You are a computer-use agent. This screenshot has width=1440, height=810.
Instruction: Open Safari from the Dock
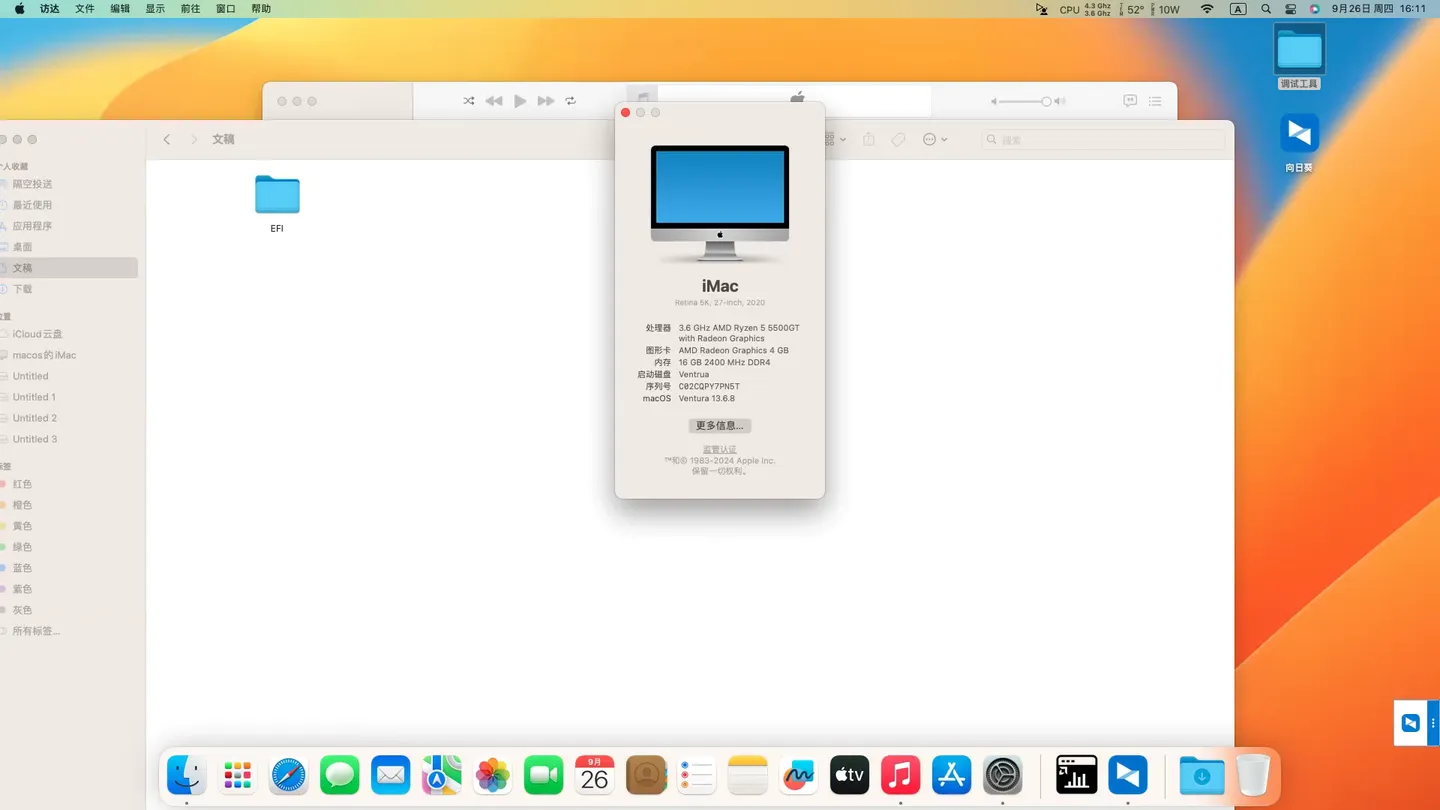point(289,775)
